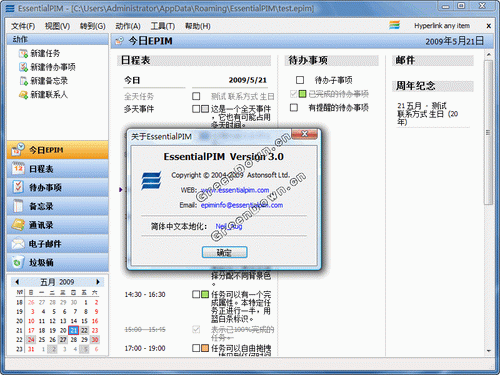500x375 pixels.
Task: Open the 电子邮件 mail module icon
Action: point(18,243)
